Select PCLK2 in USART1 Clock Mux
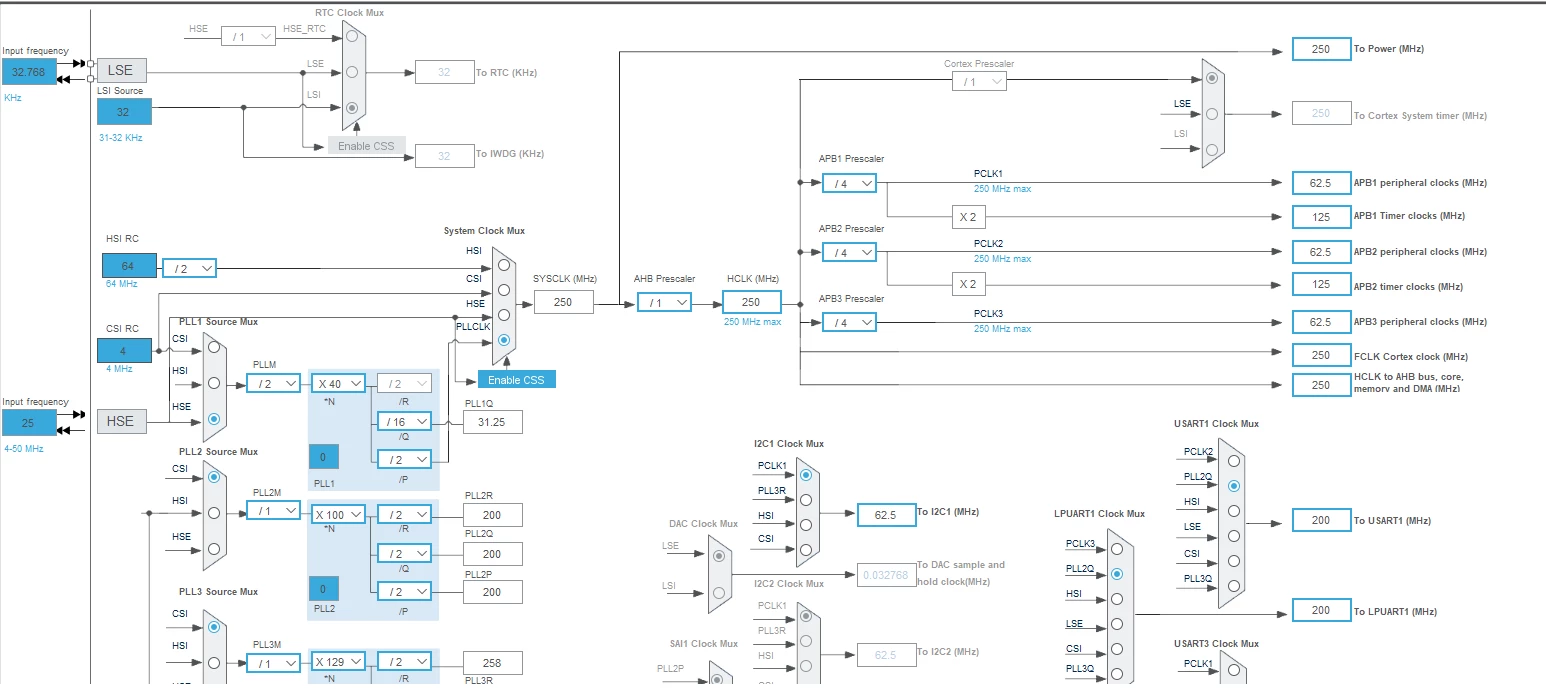Image resolution: width=1546 pixels, height=693 pixels. click(1234, 460)
